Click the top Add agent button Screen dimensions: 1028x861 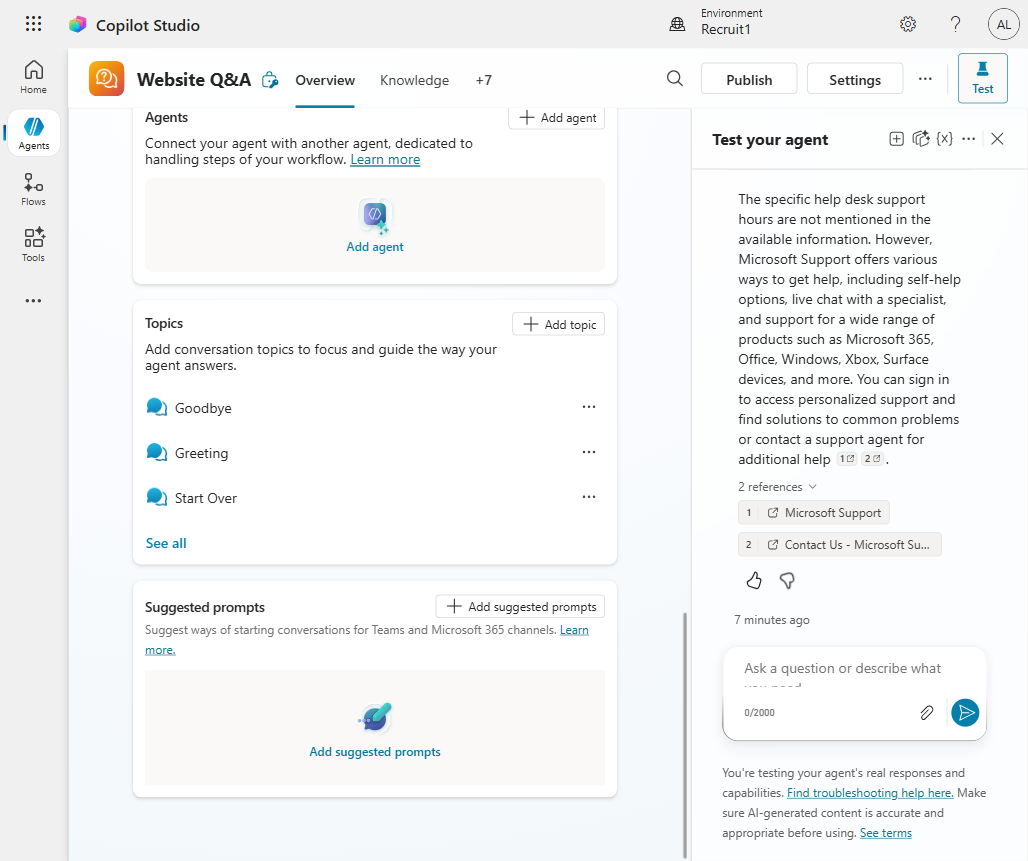point(557,118)
